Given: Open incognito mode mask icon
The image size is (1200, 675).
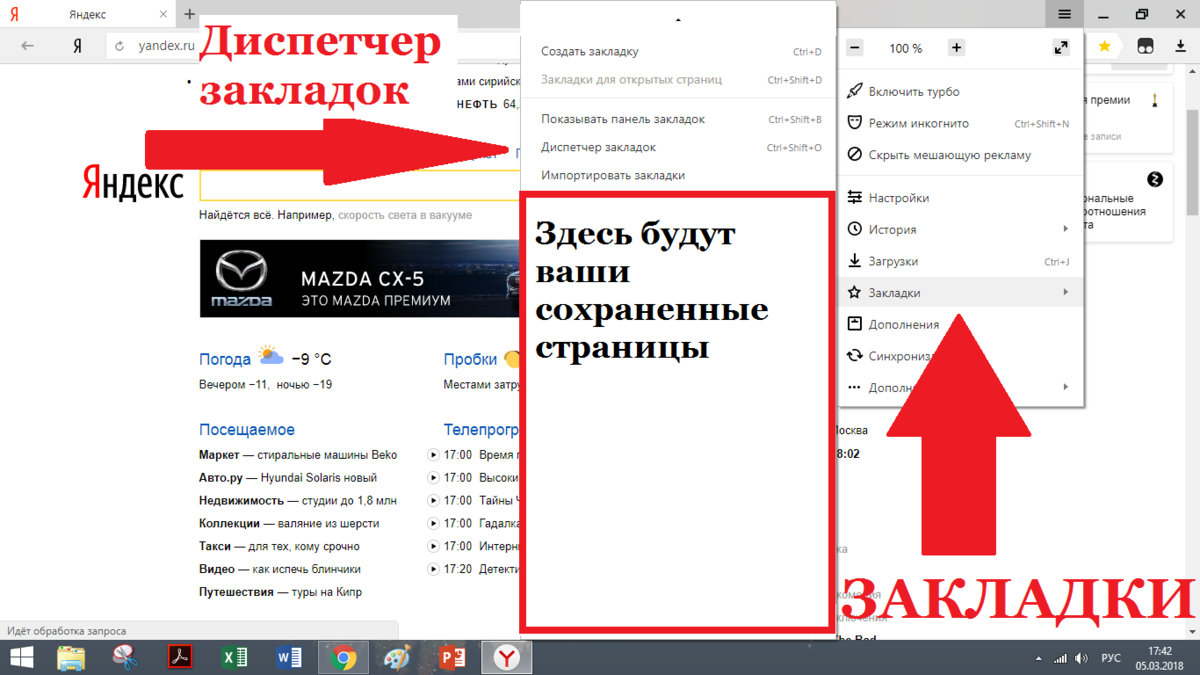Looking at the screenshot, I should pos(855,123).
